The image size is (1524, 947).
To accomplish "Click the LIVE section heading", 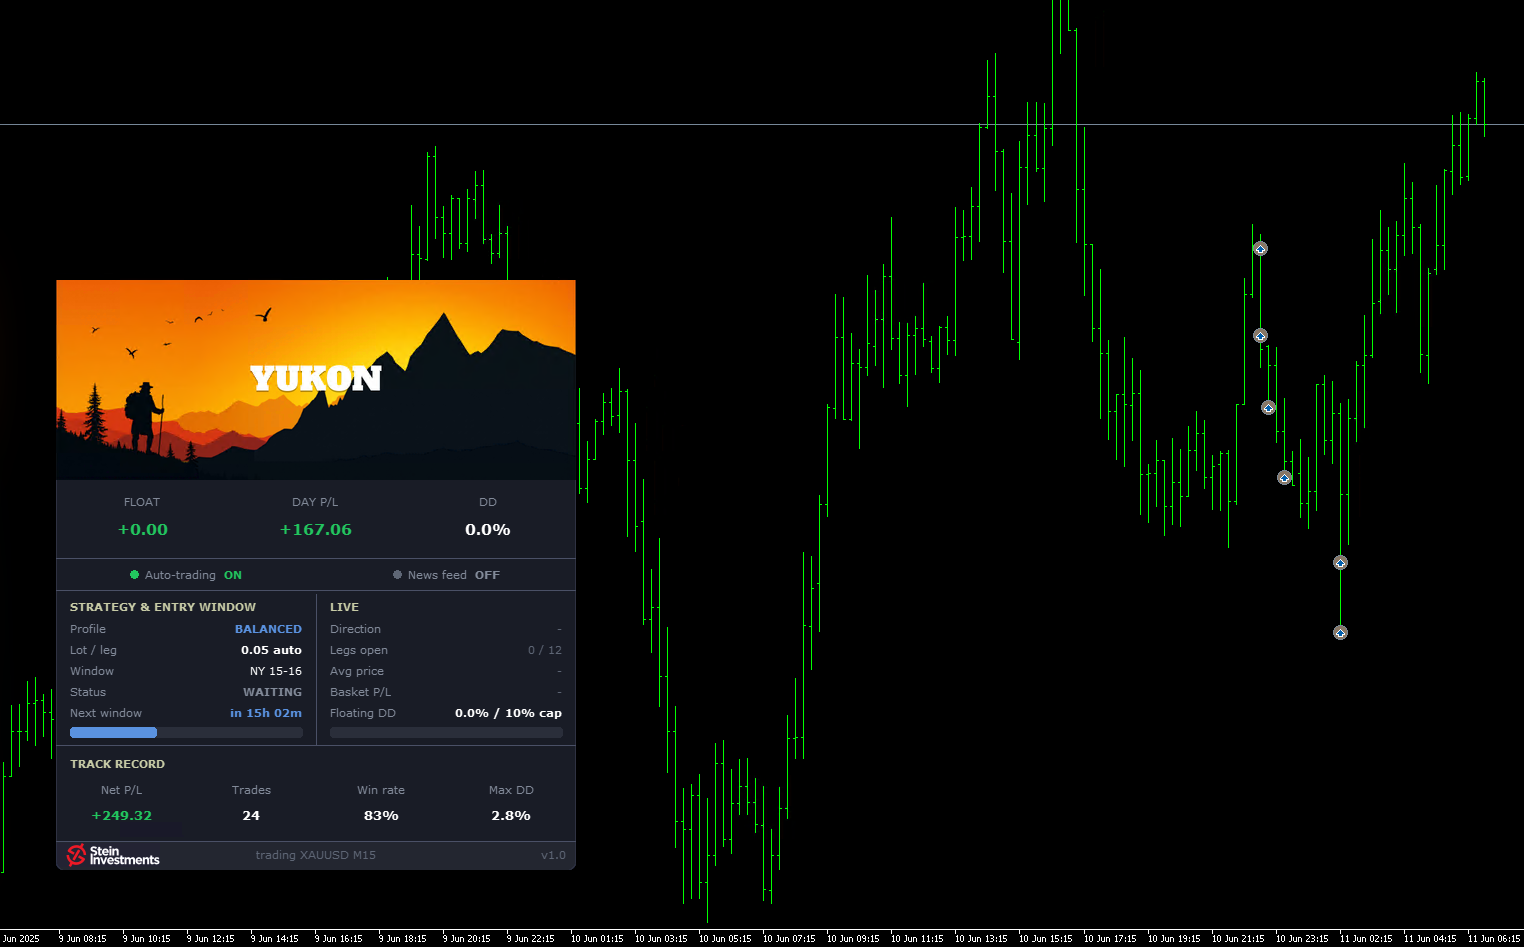I will click(x=344, y=607).
